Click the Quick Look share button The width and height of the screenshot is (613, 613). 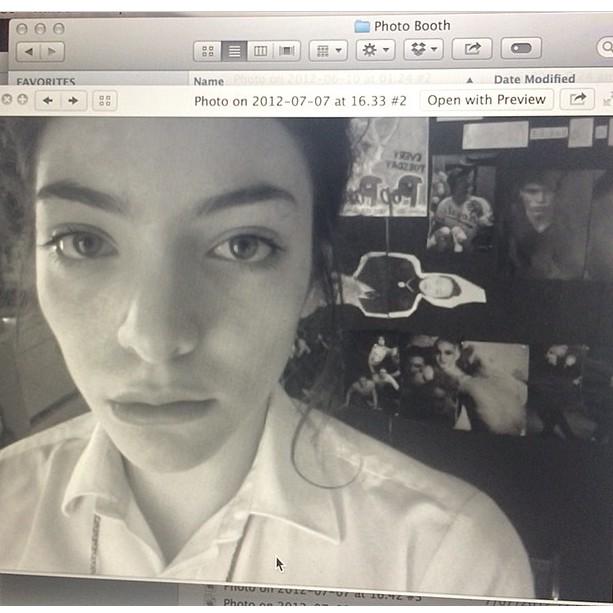(577, 99)
